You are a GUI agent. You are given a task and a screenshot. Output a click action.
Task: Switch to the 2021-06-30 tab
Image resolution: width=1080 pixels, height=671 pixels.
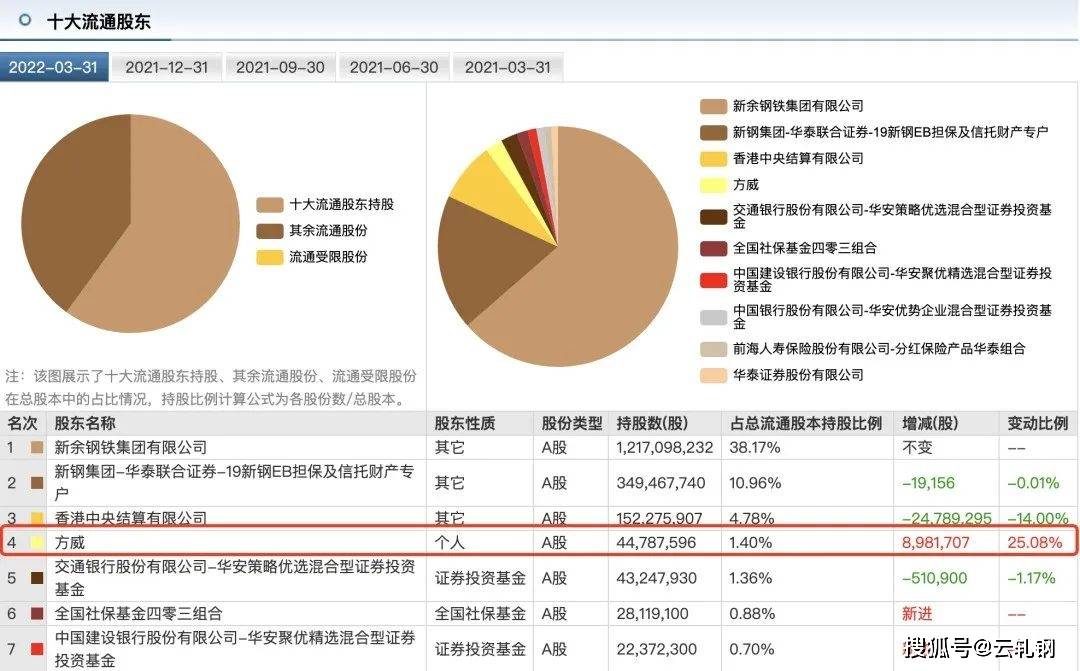393,67
